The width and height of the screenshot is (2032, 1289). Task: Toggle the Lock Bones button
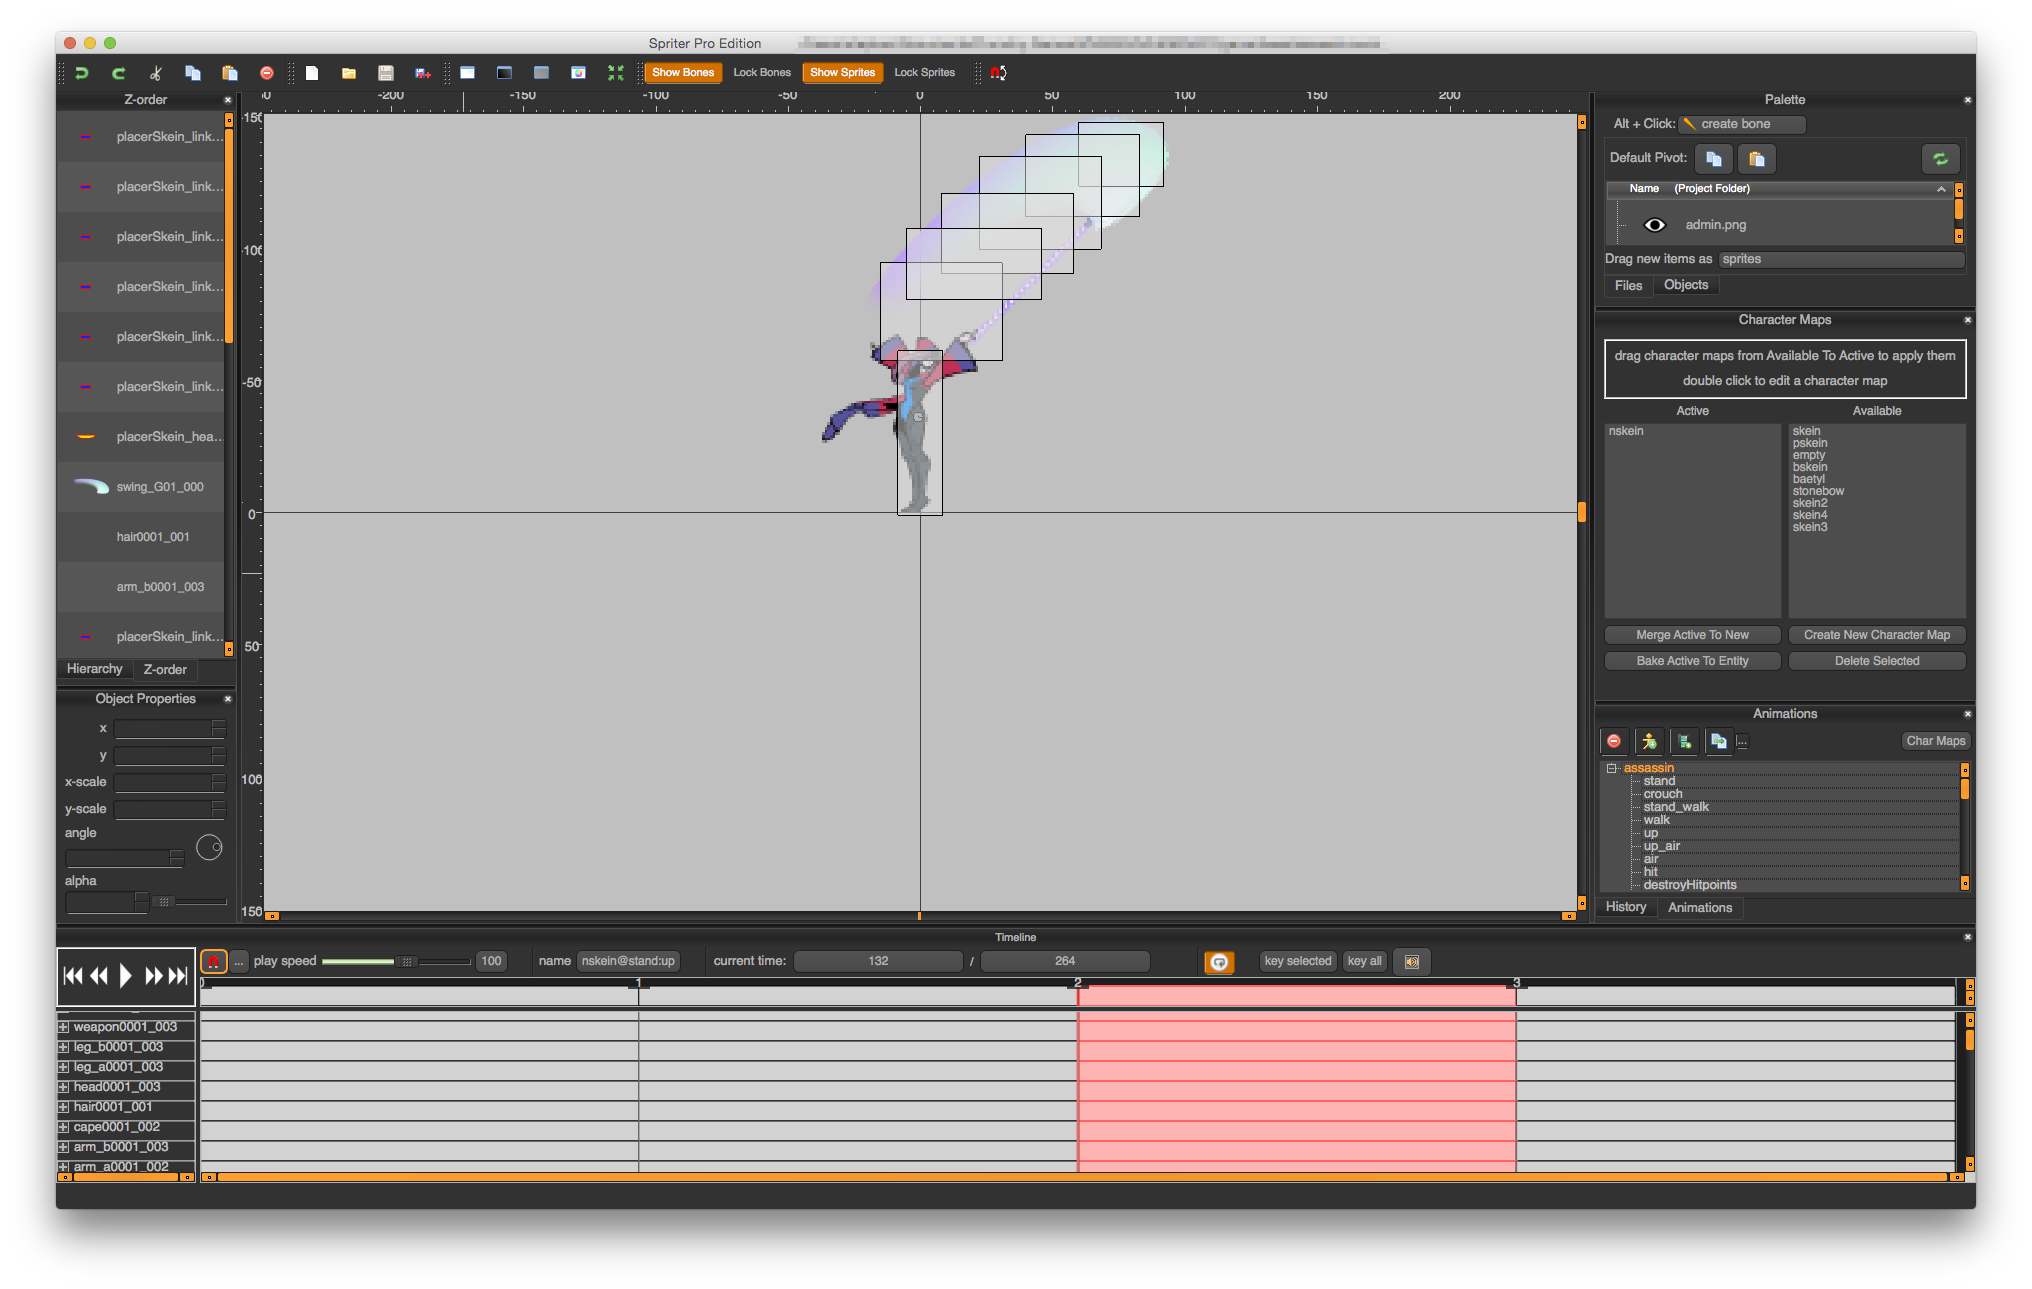point(762,73)
